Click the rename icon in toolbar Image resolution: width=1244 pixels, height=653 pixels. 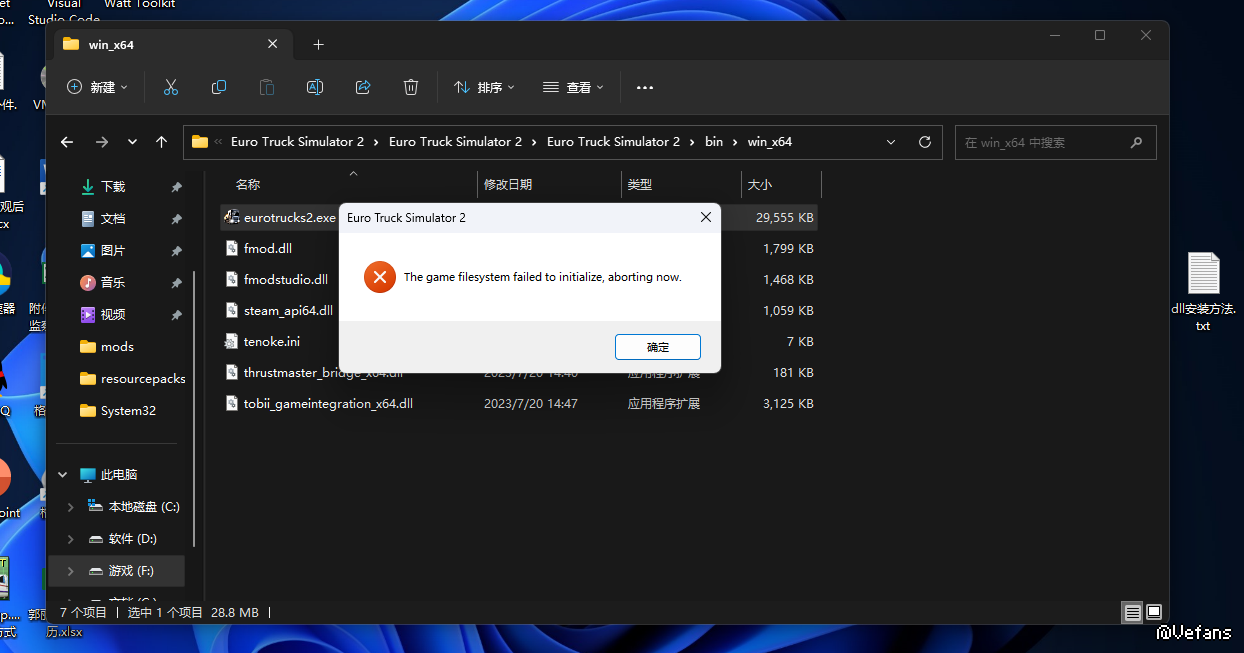pos(315,88)
